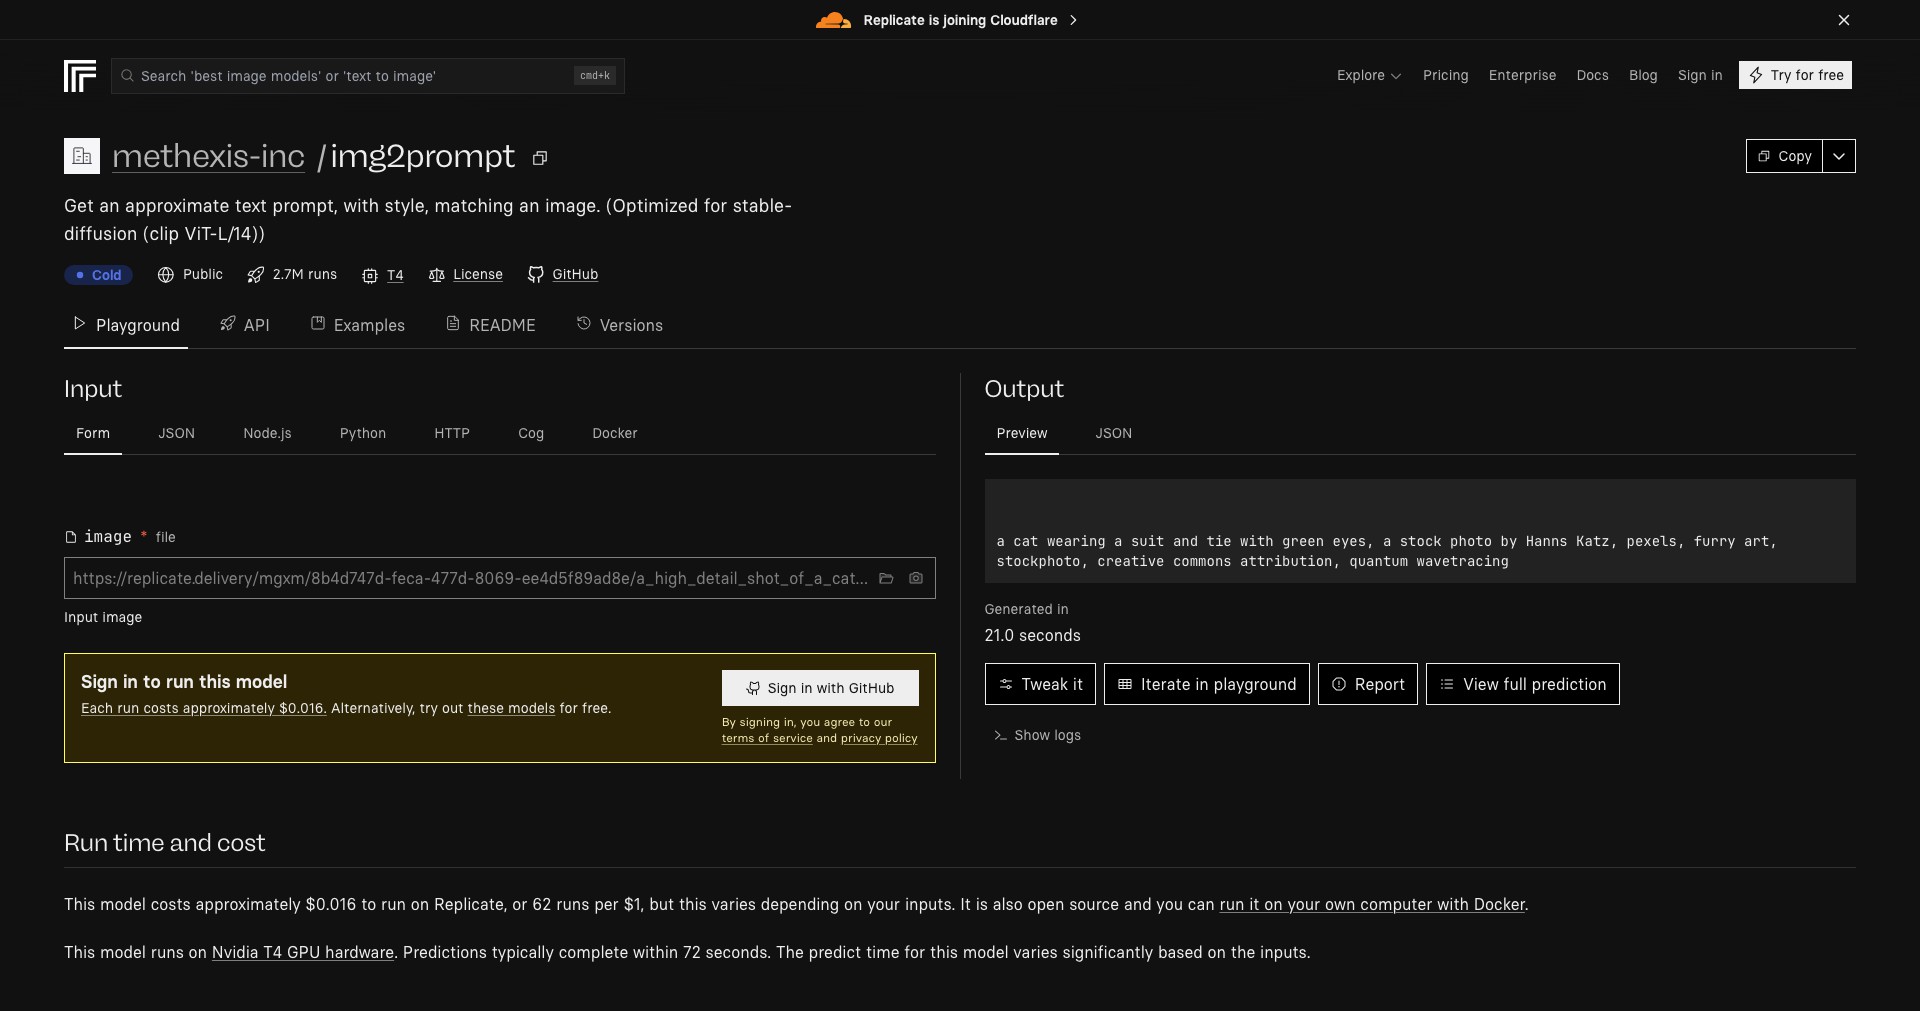Click the rocket icon beside 2.7M runs
Image resolution: width=1920 pixels, height=1011 pixels.
256,274
